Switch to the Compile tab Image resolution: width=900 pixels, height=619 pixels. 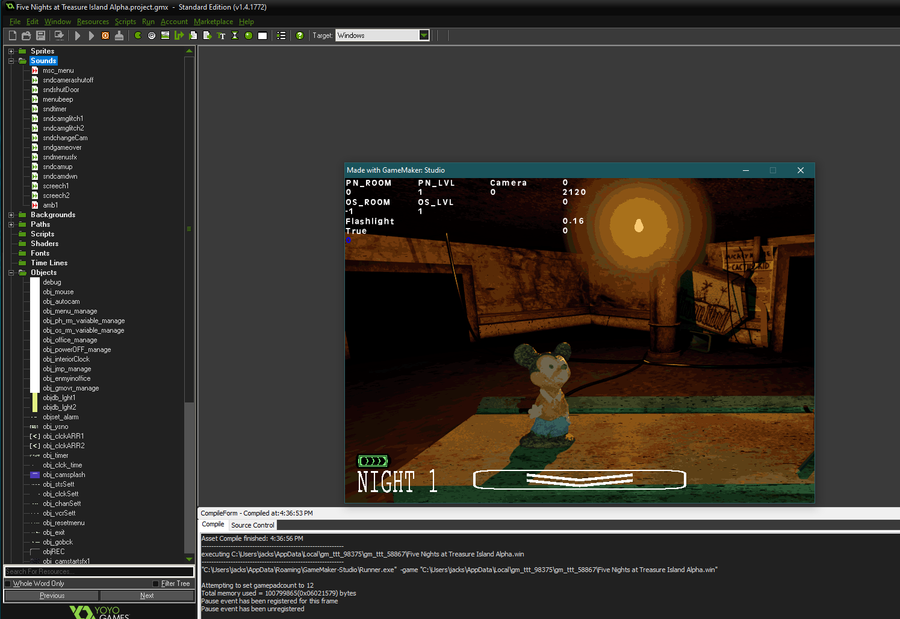click(x=213, y=524)
